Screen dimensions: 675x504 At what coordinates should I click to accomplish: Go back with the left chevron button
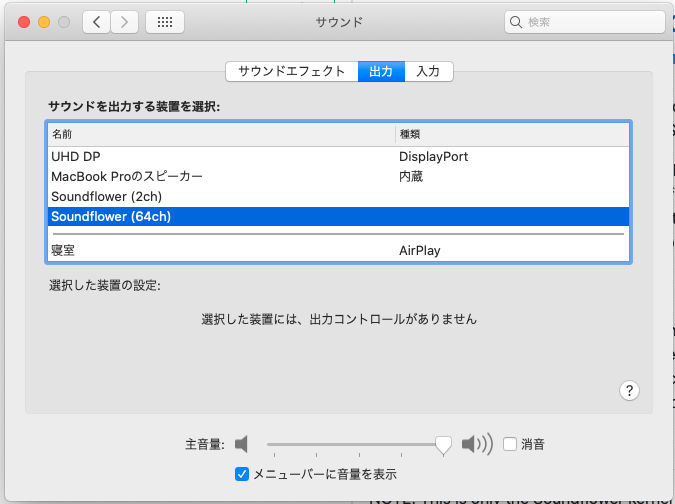[96, 22]
